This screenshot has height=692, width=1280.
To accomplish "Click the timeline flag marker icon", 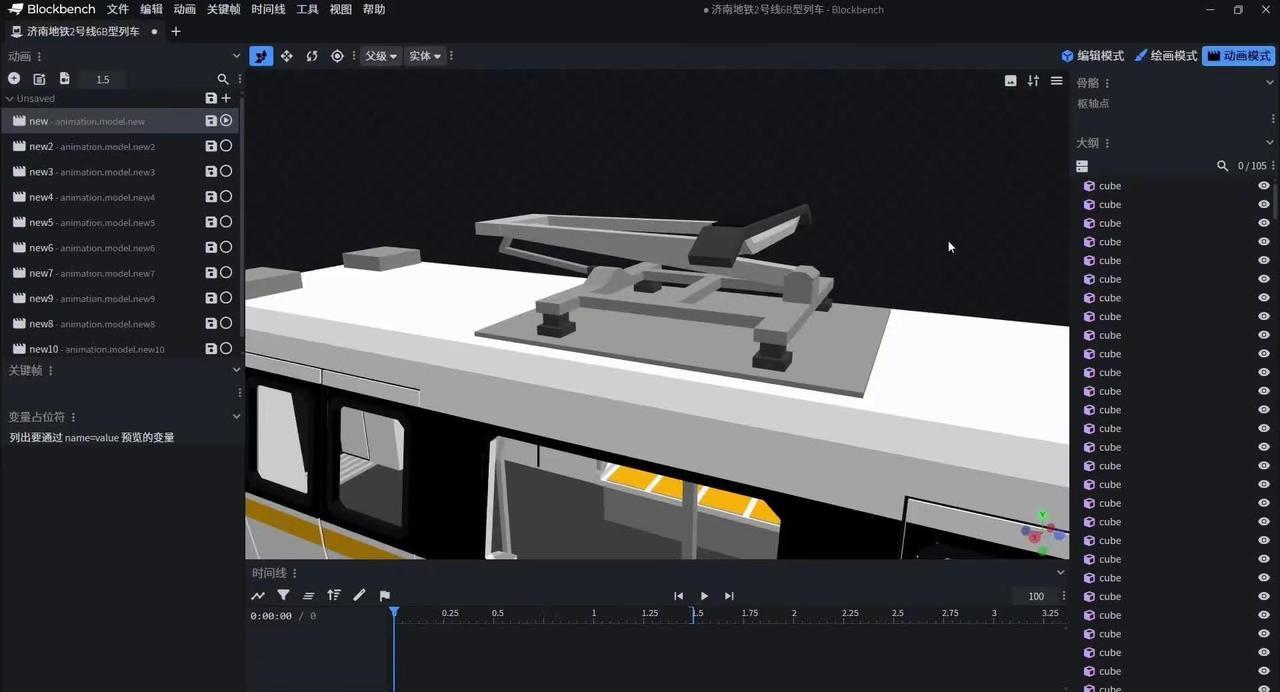I will point(384,595).
